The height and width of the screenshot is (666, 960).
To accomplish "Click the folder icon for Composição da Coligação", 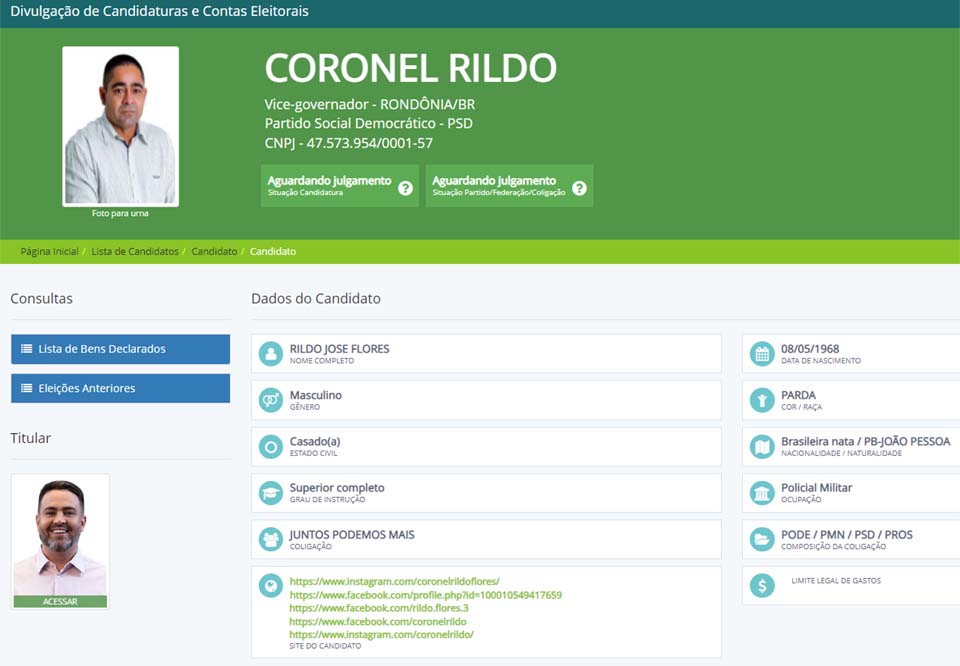I will pyautogui.click(x=762, y=540).
